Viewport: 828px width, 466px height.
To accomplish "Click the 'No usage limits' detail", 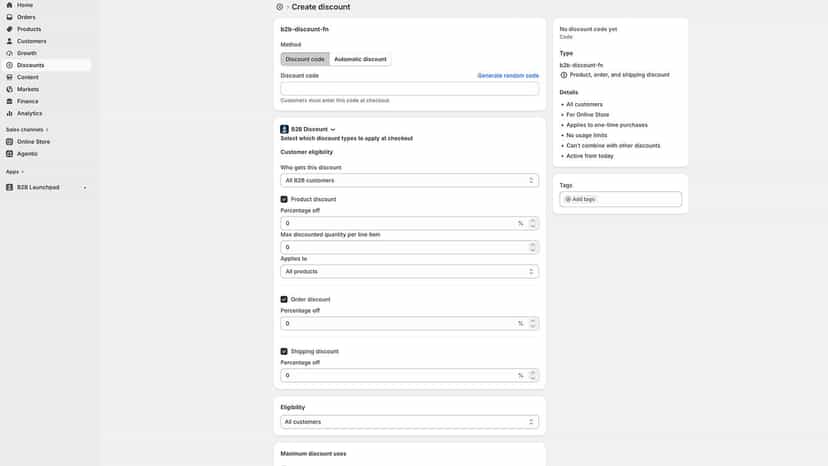I will tap(587, 135).
